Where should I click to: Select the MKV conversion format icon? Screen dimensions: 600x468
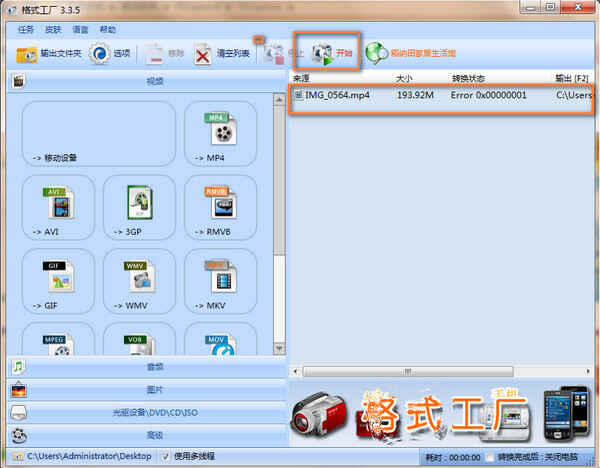click(x=220, y=280)
